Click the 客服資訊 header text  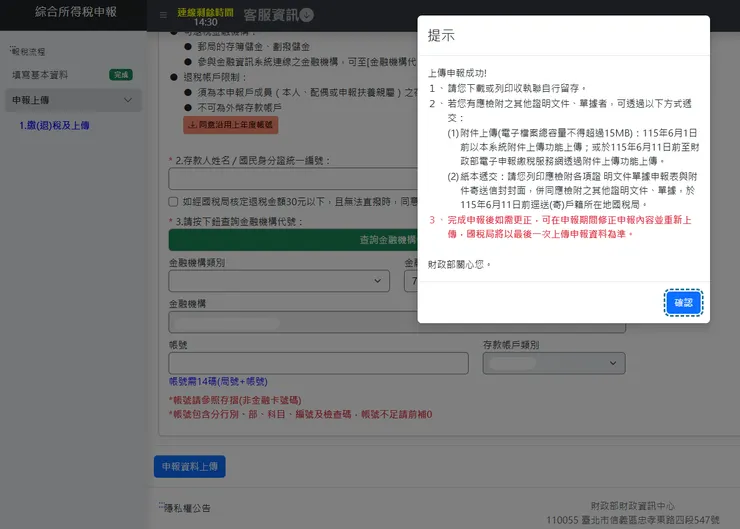click(x=271, y=15)
